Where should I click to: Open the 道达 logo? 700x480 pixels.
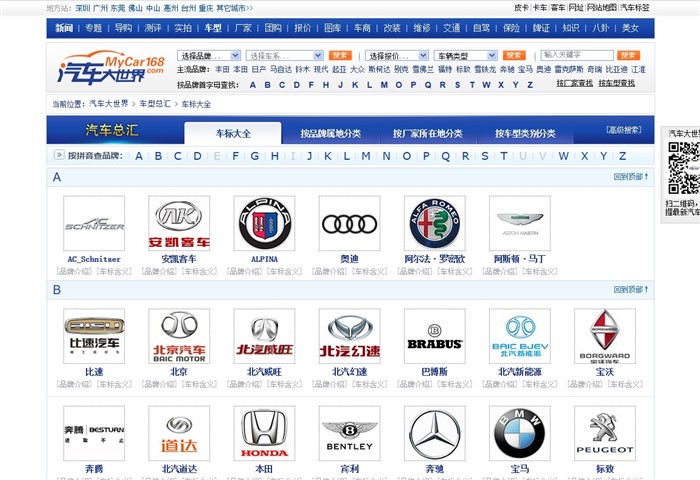pos(179,433)
